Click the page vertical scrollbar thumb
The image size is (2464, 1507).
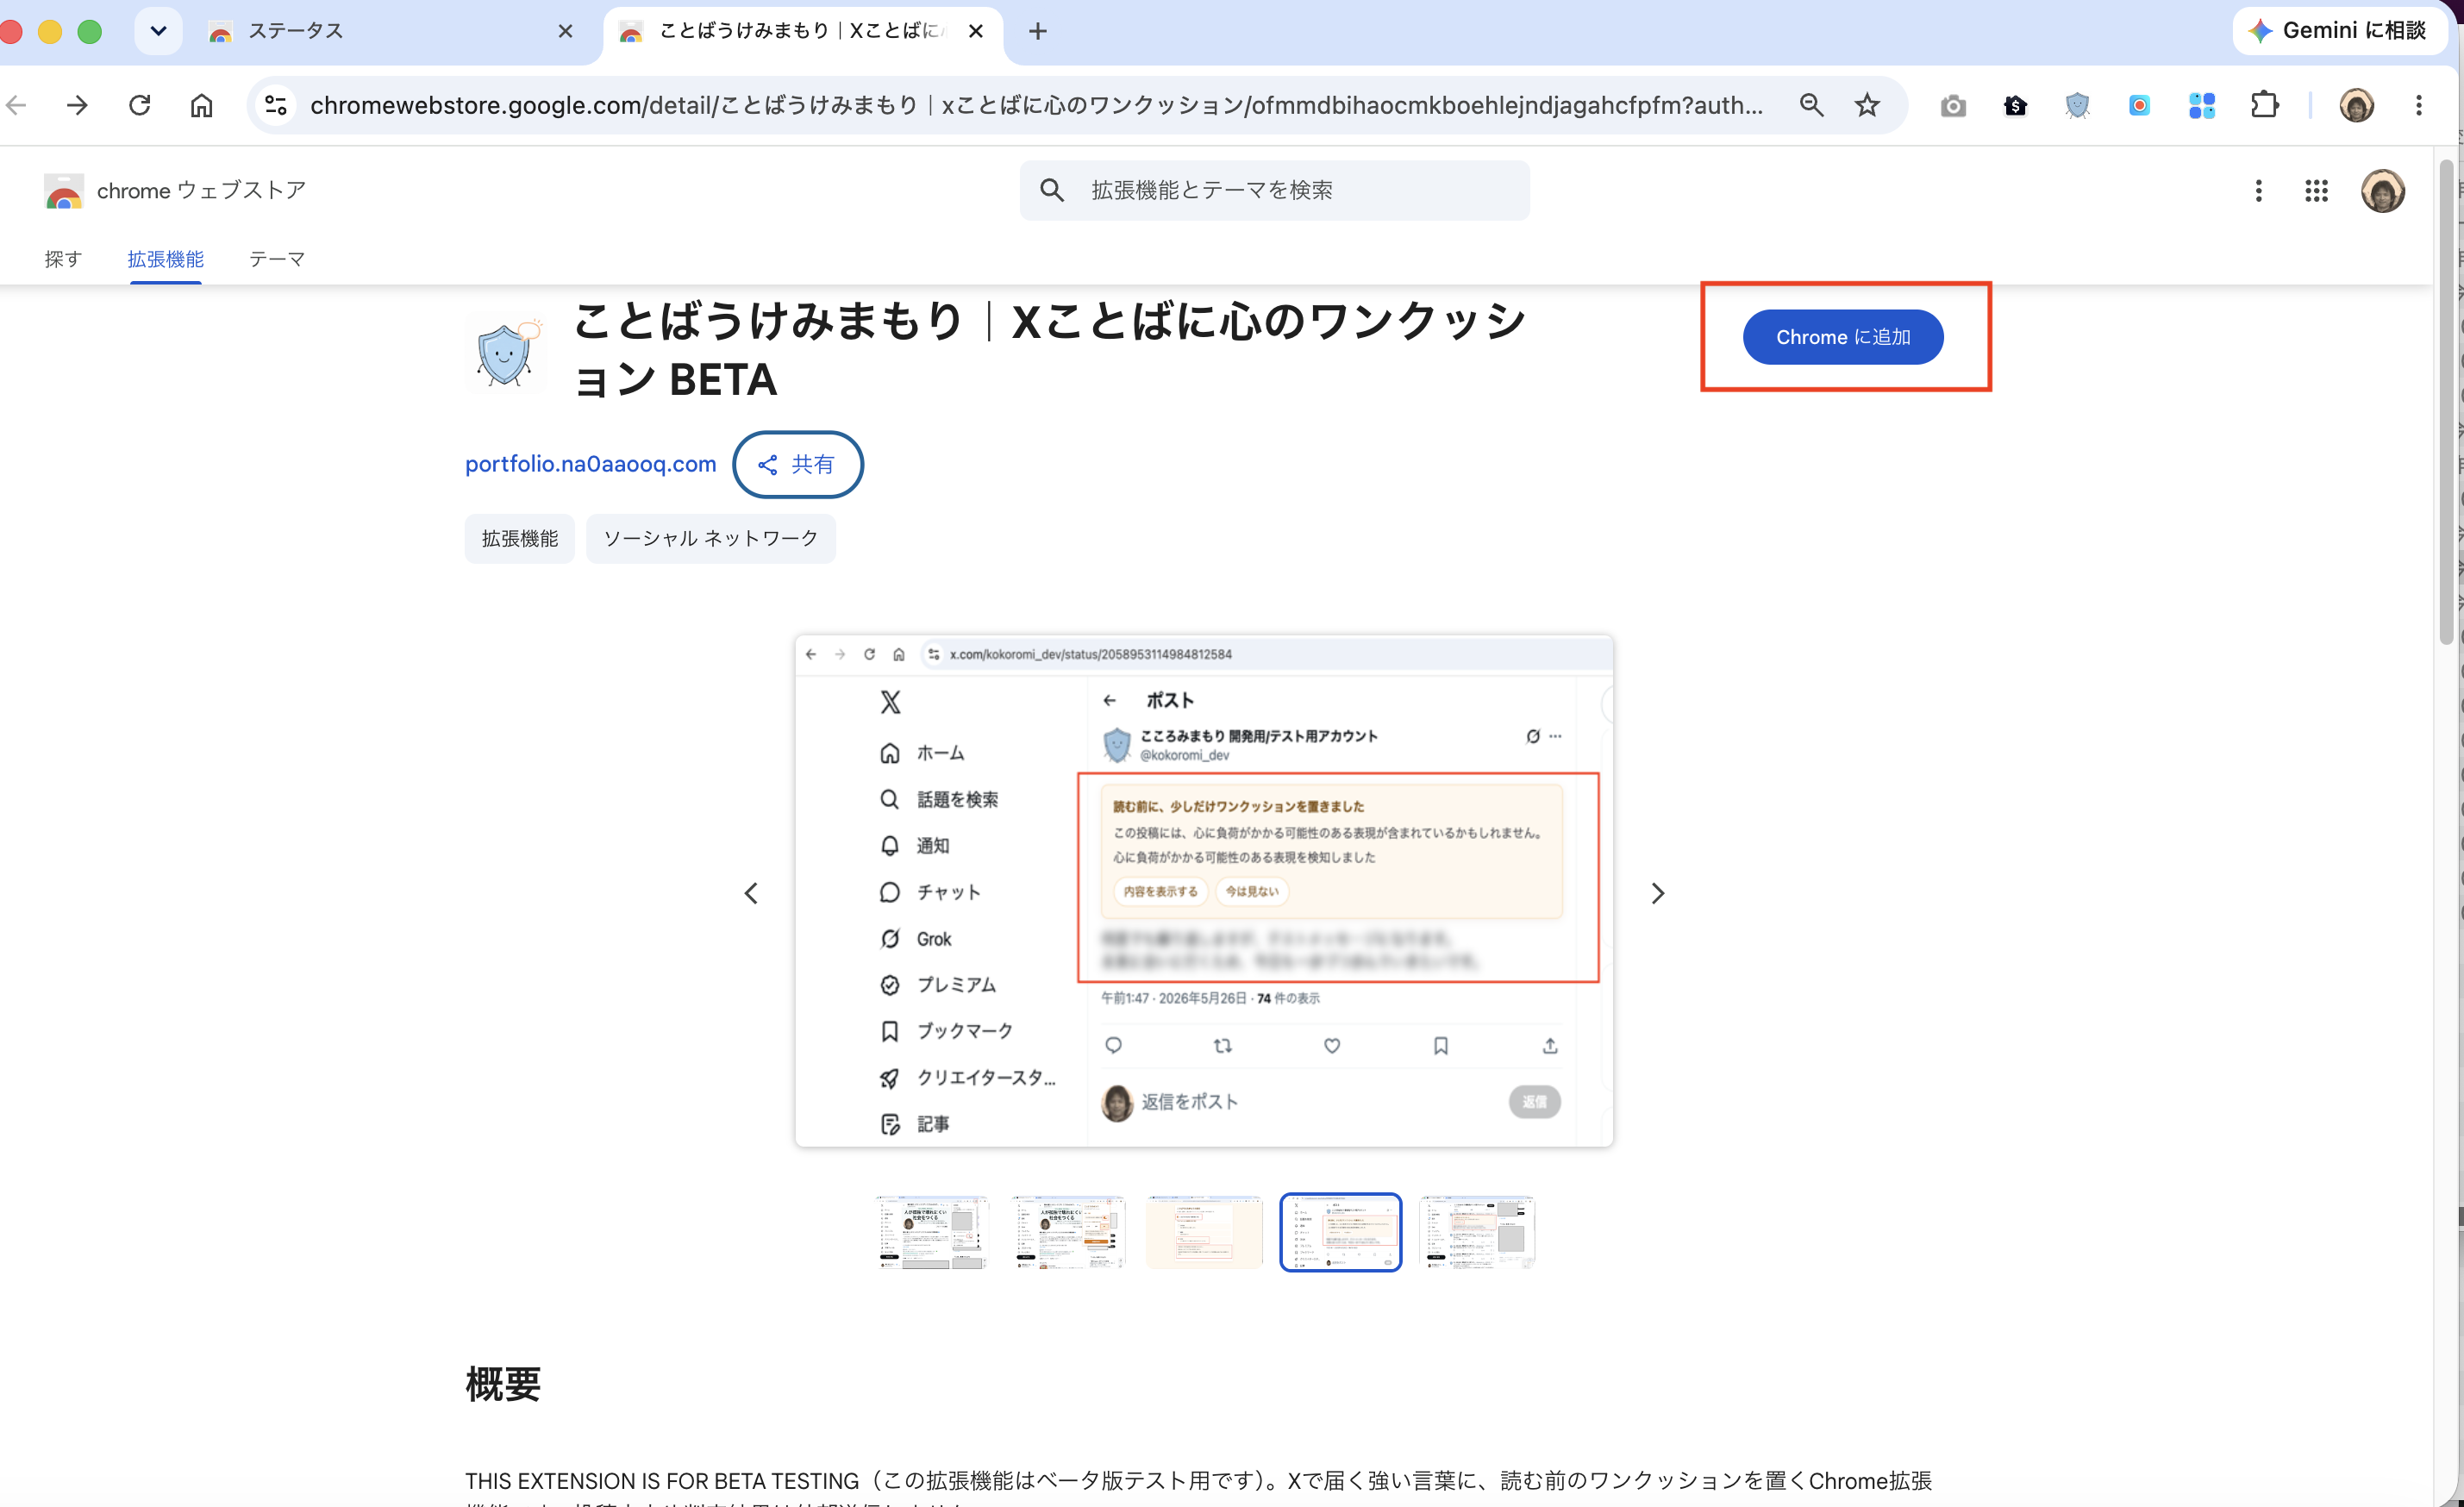(2447, 400)
